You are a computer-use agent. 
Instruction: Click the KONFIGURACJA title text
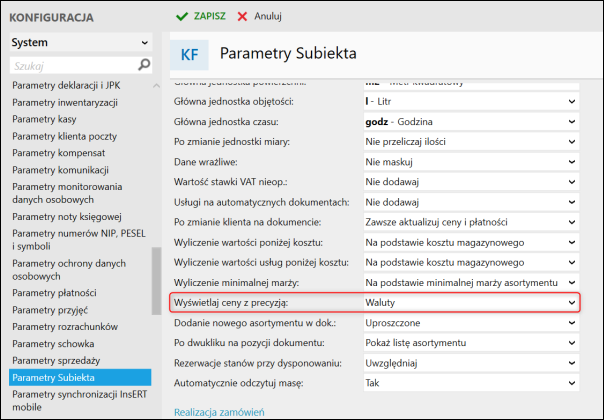click(51, 18)
